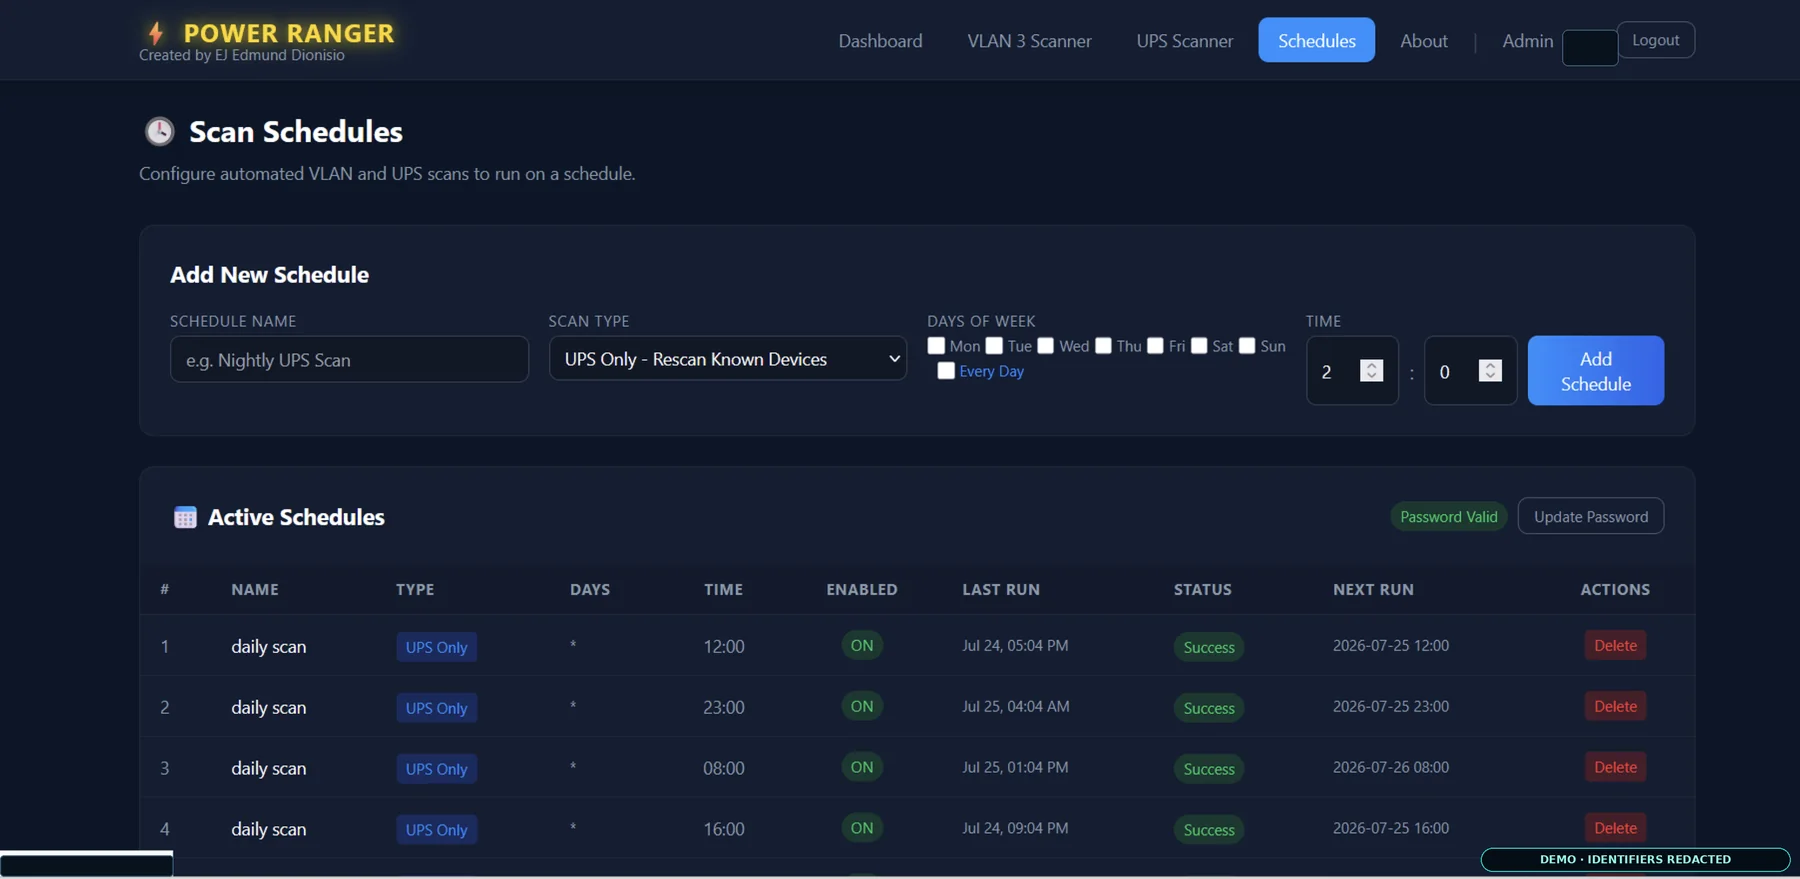Click the minute spinner arrows

point(1489,370)
